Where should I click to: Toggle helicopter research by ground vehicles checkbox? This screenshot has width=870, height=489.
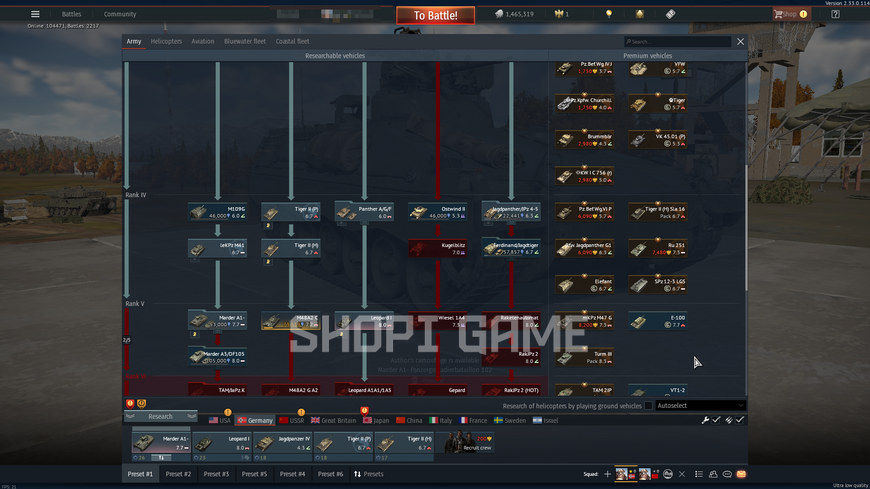(x=648, y=406)
